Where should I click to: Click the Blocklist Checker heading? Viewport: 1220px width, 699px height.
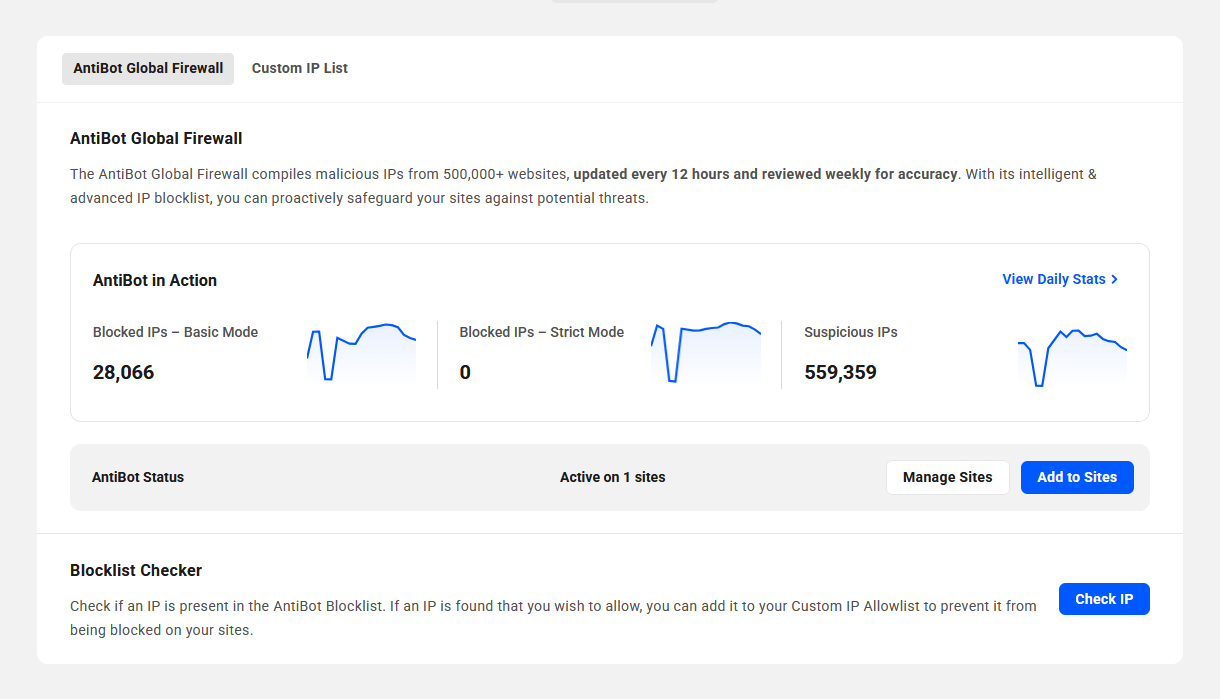click(x=136, y=570)
